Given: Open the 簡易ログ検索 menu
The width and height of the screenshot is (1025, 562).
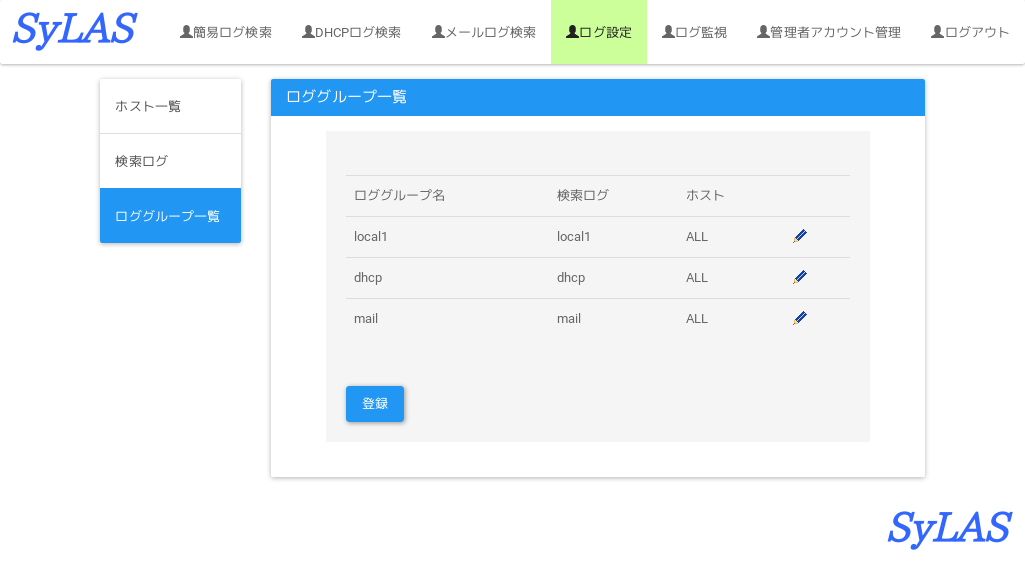Looking at the screenshot, I should pos(226,32).
